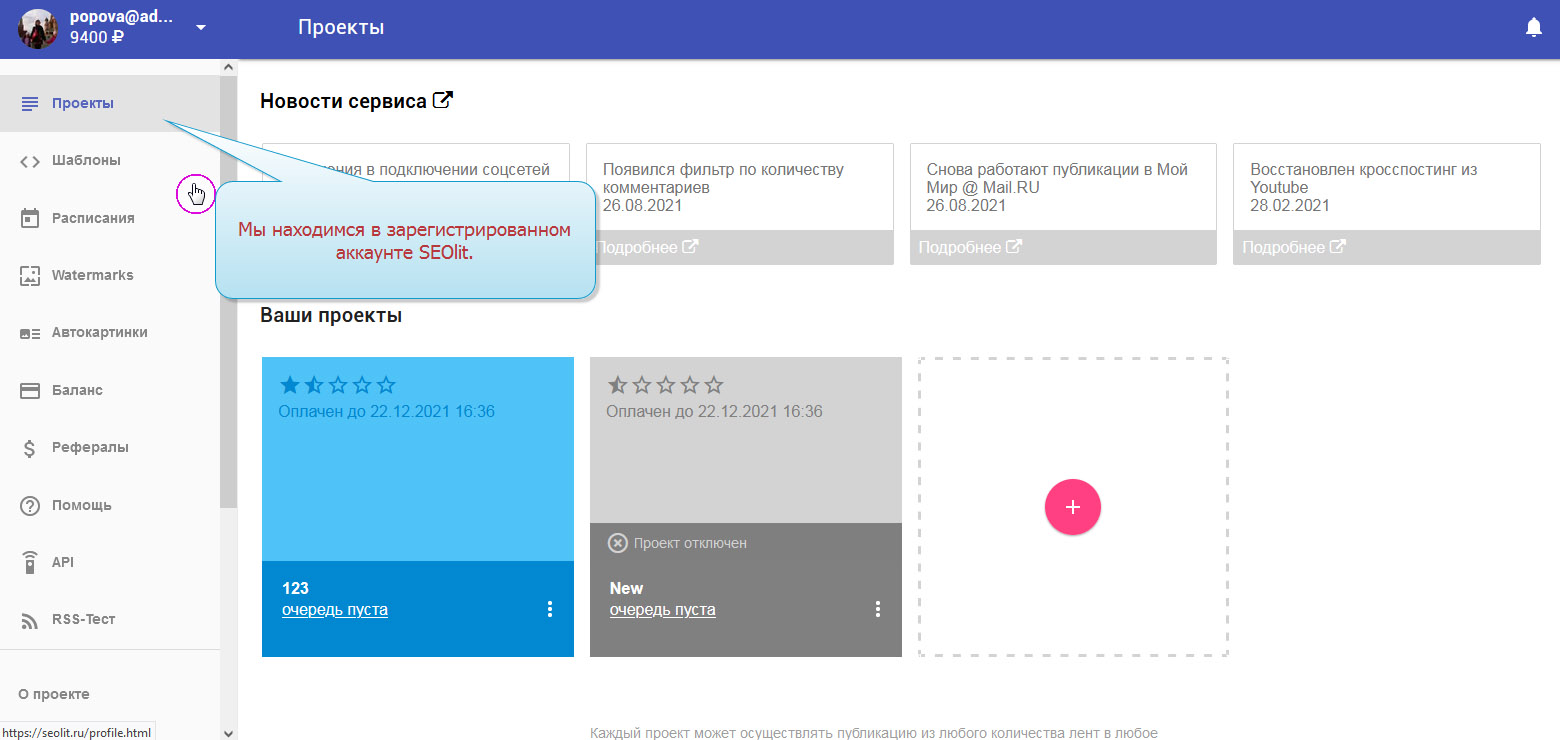Select the Шаблоны menu item
The width and height of the screenshot is (1560, 740).
(86, 160)
